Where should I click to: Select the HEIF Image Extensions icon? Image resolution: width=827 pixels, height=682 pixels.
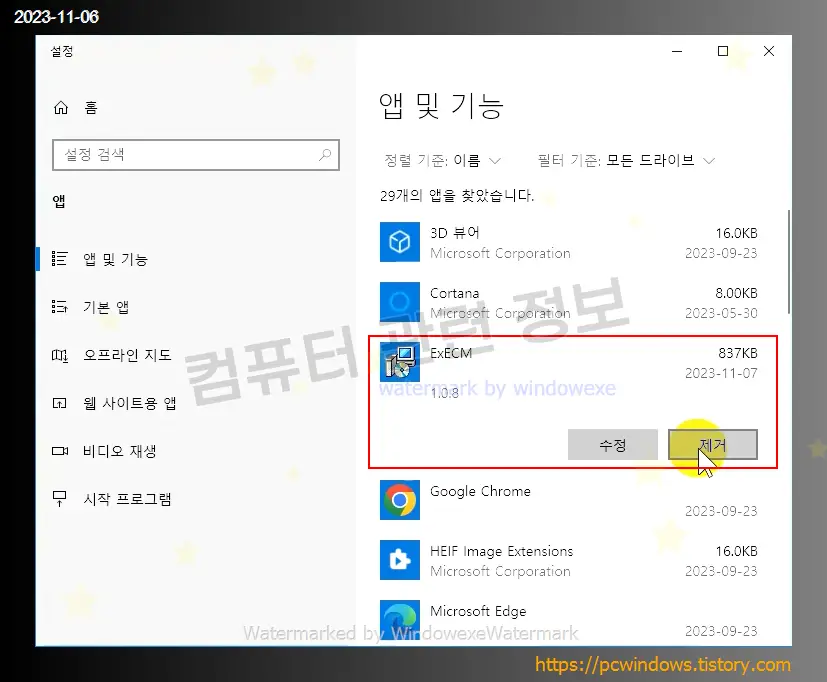point(400,560)
